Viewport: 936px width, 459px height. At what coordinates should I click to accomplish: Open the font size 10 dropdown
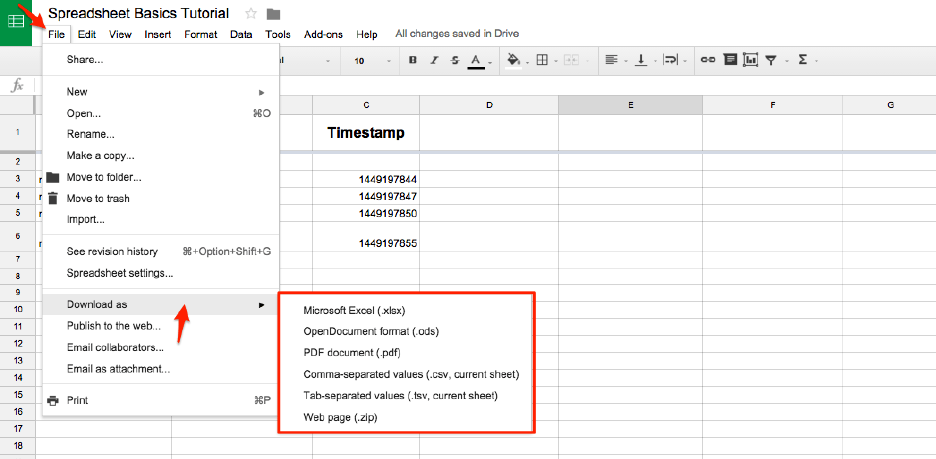point(372,60)
